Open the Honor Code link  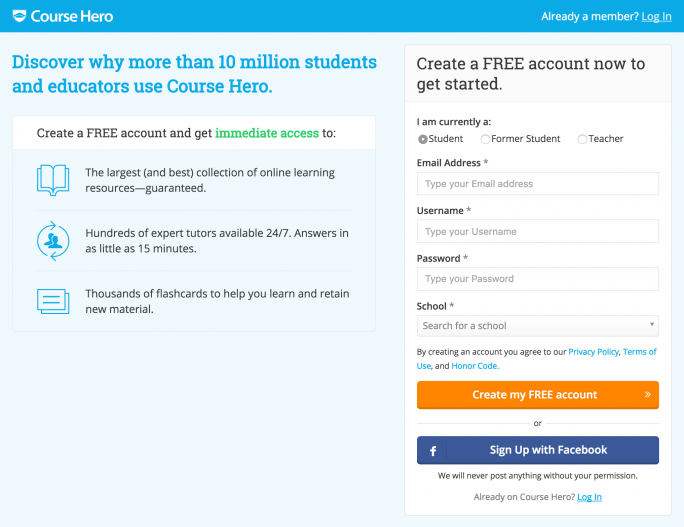tap(475, 366)
